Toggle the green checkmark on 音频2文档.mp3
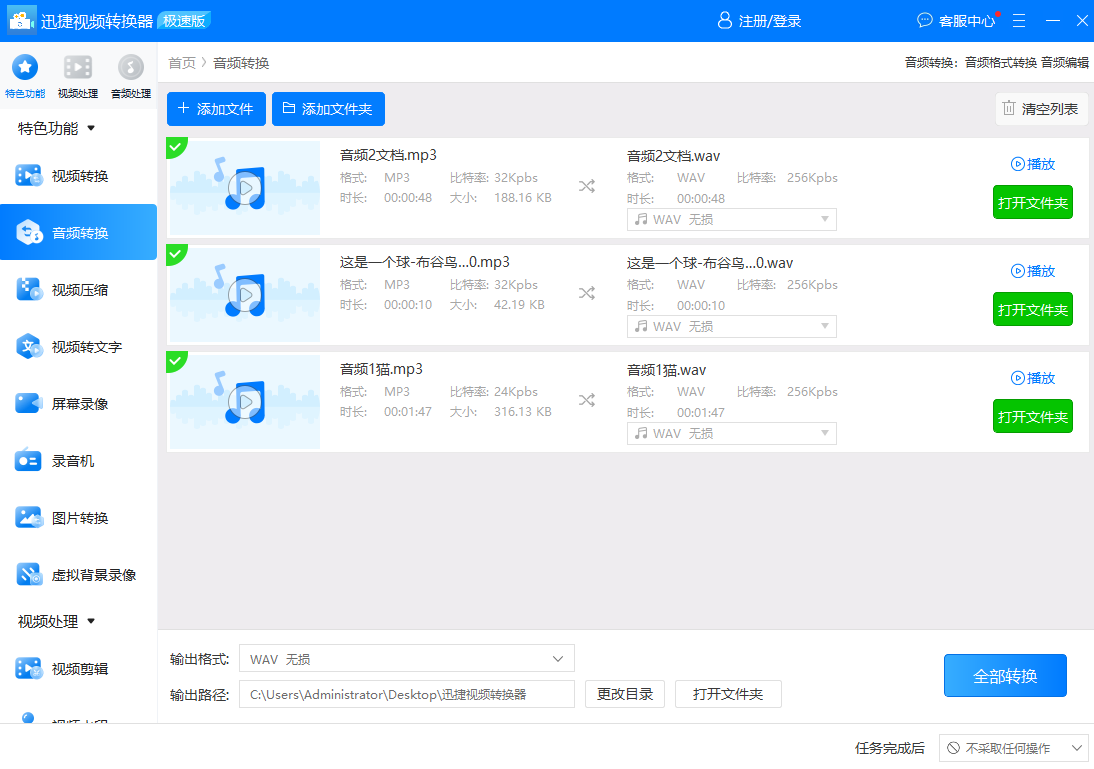 pyautogui.click(x=176, y=147)
